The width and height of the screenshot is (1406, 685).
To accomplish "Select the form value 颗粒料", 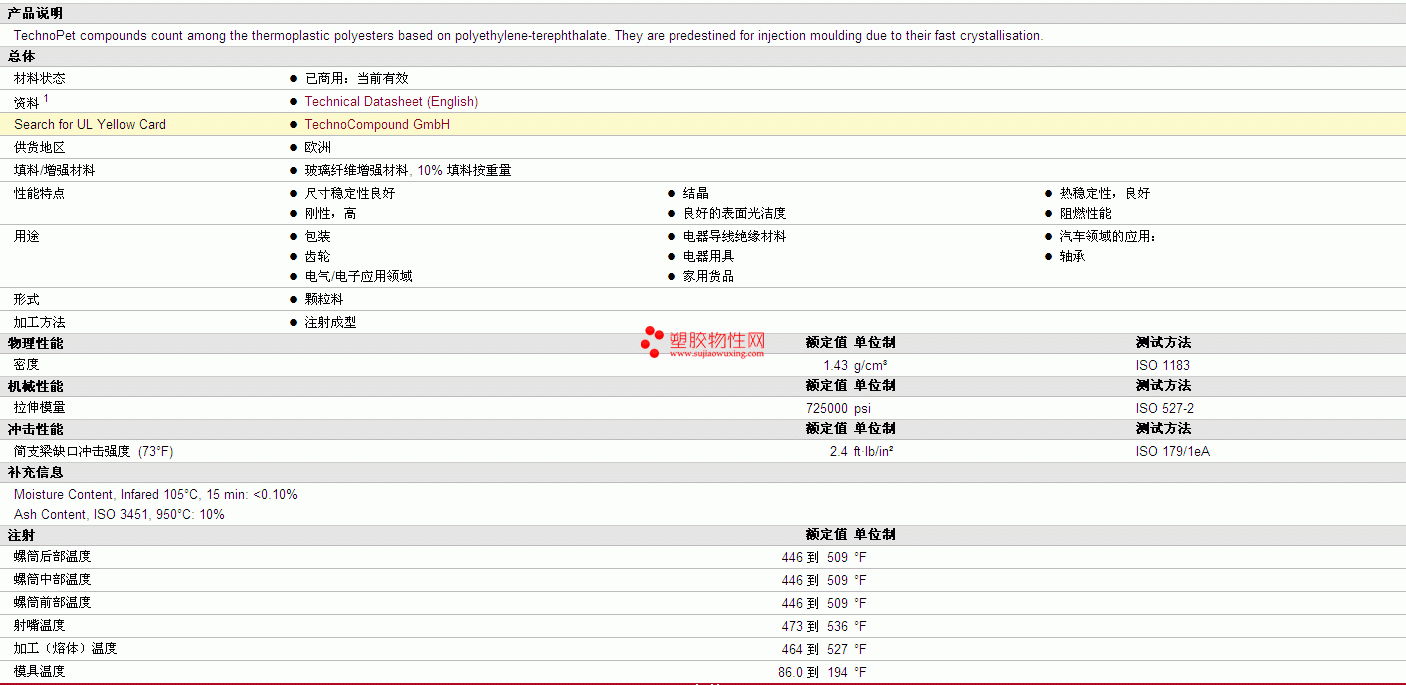I will point(324,299).
